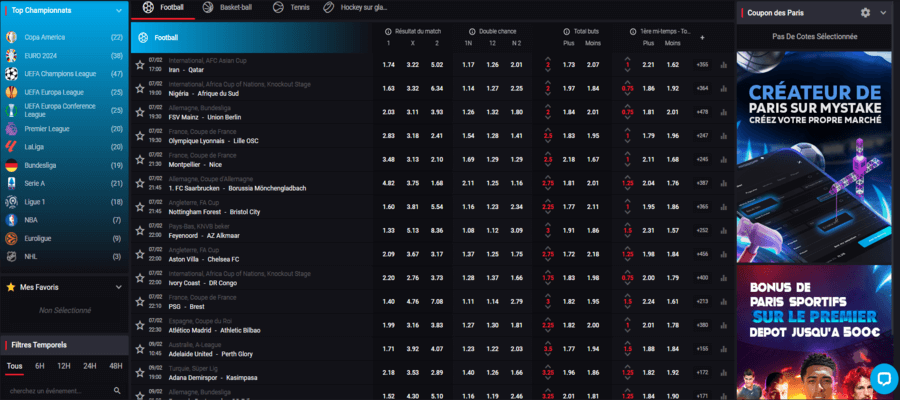Favorite the Iran - Qatar match star
900x400 pixels.
(x=139, y=65)
